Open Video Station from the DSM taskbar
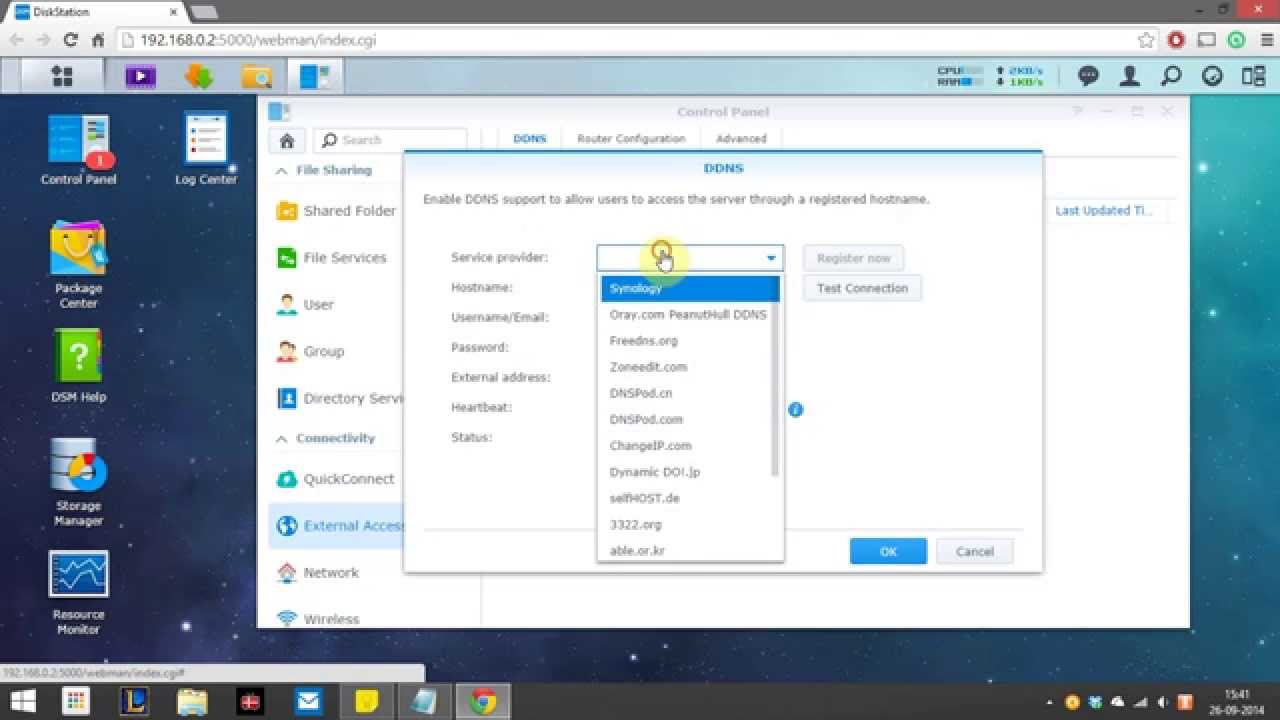Screen dimensions: 1280x720 [x=140, y=76]
